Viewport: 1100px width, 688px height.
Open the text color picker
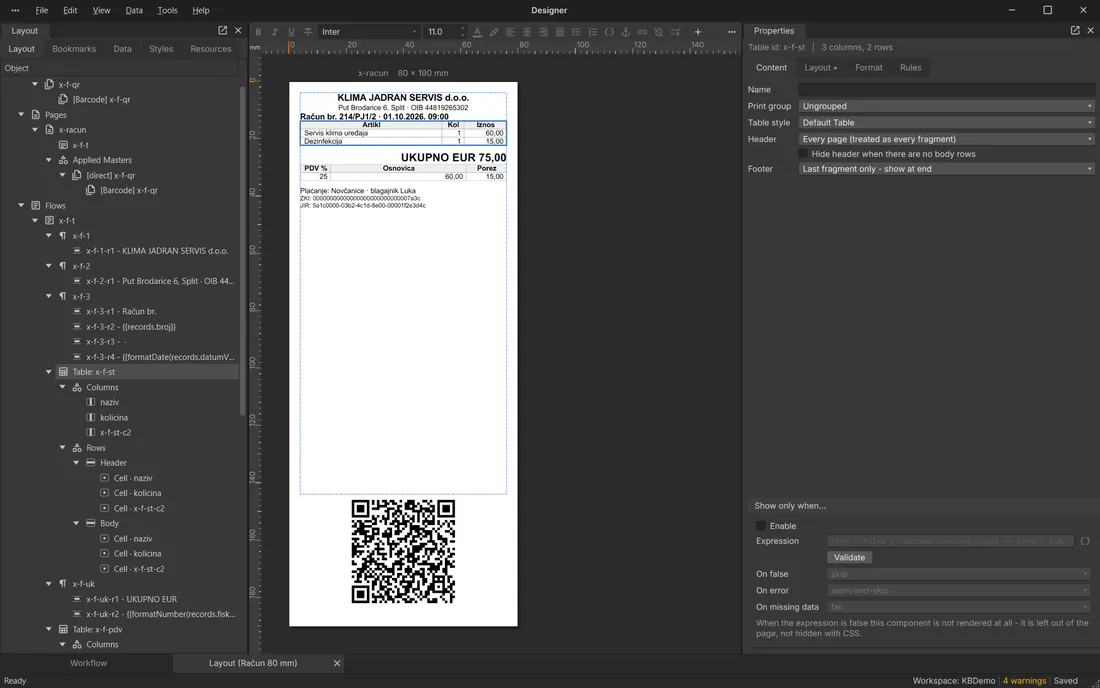pyautogui.click(x=477, y=32)
